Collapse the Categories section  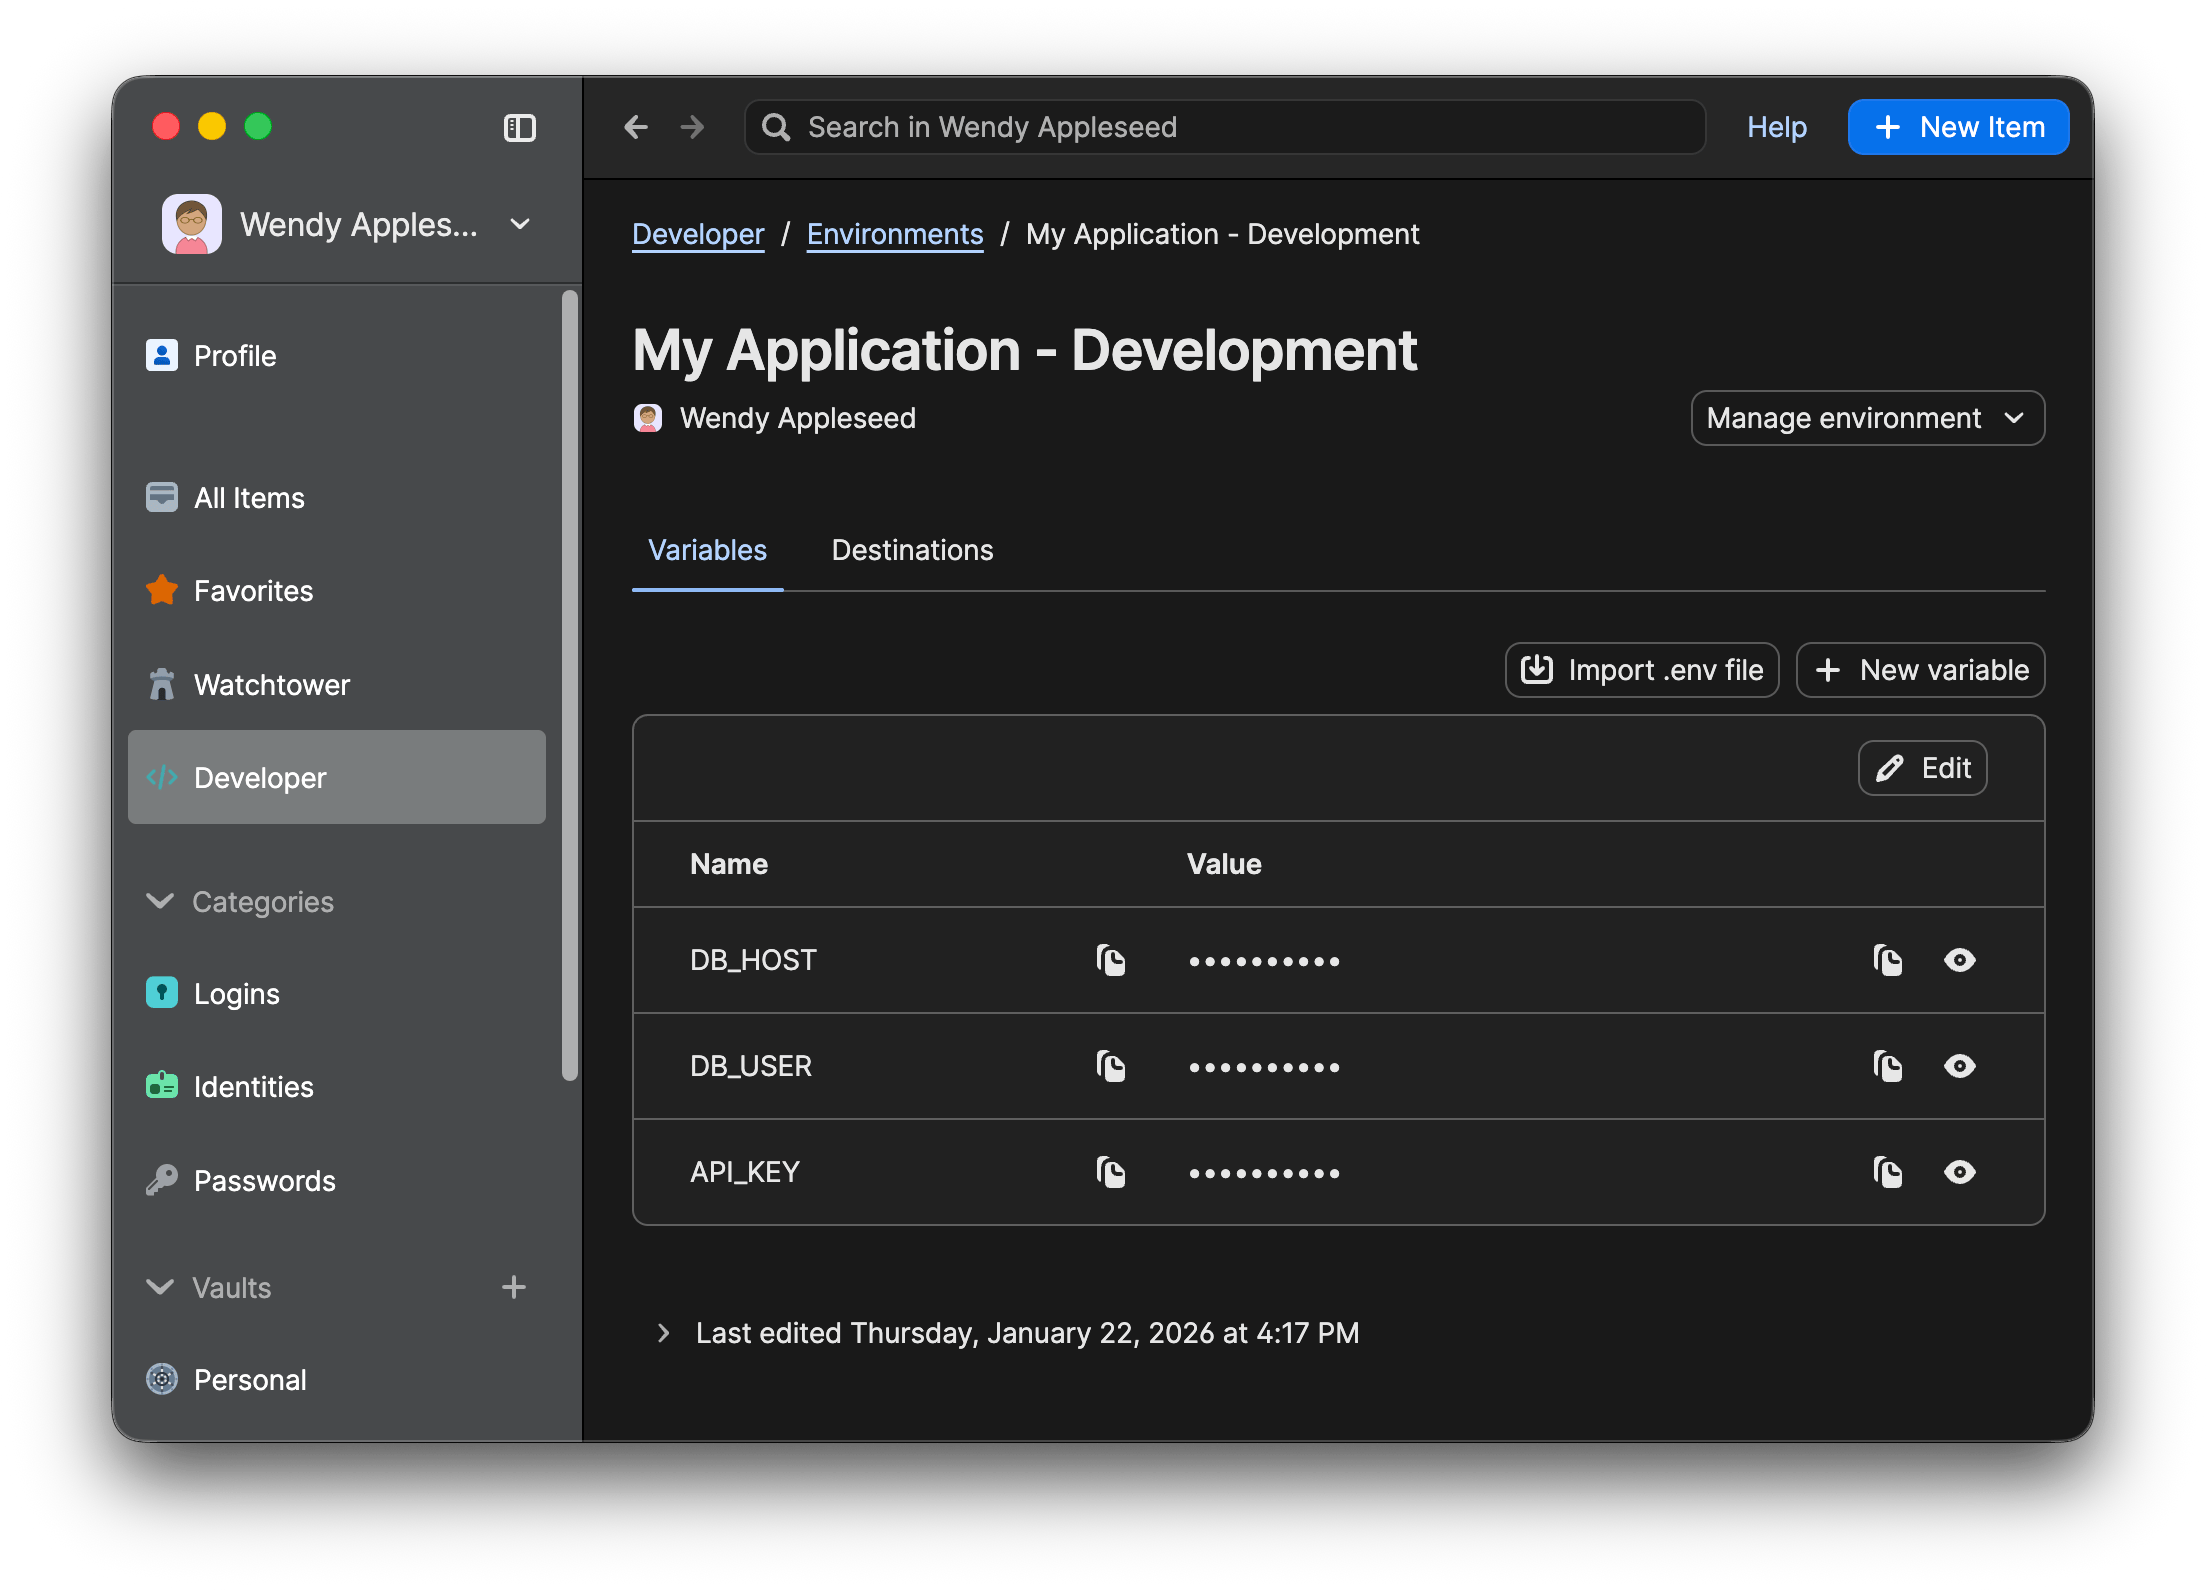(160, 901)
